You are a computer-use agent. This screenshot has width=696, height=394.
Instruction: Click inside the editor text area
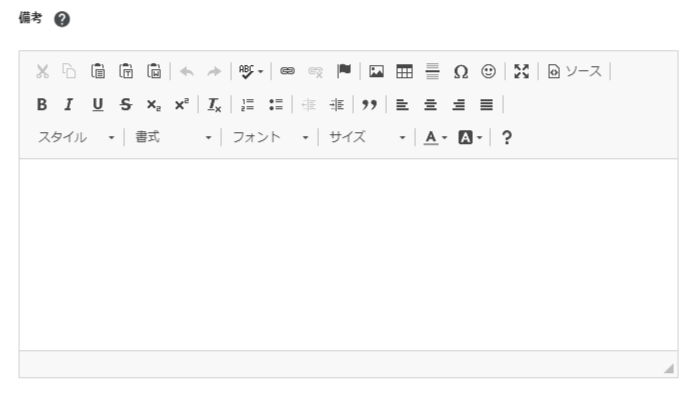[348, 255]
